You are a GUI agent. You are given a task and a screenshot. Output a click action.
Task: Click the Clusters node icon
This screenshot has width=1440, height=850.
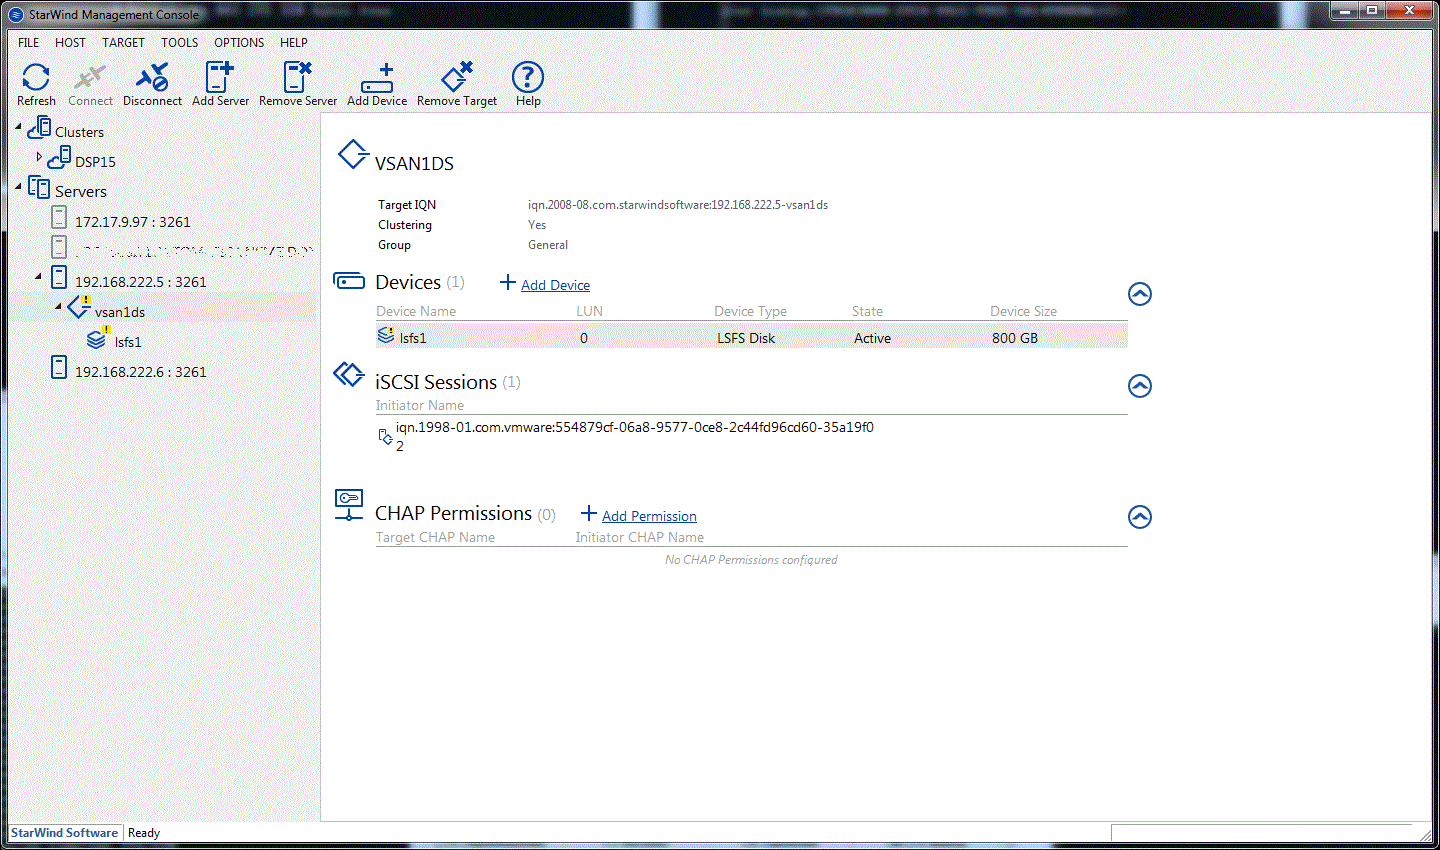(x=39, y=128)
